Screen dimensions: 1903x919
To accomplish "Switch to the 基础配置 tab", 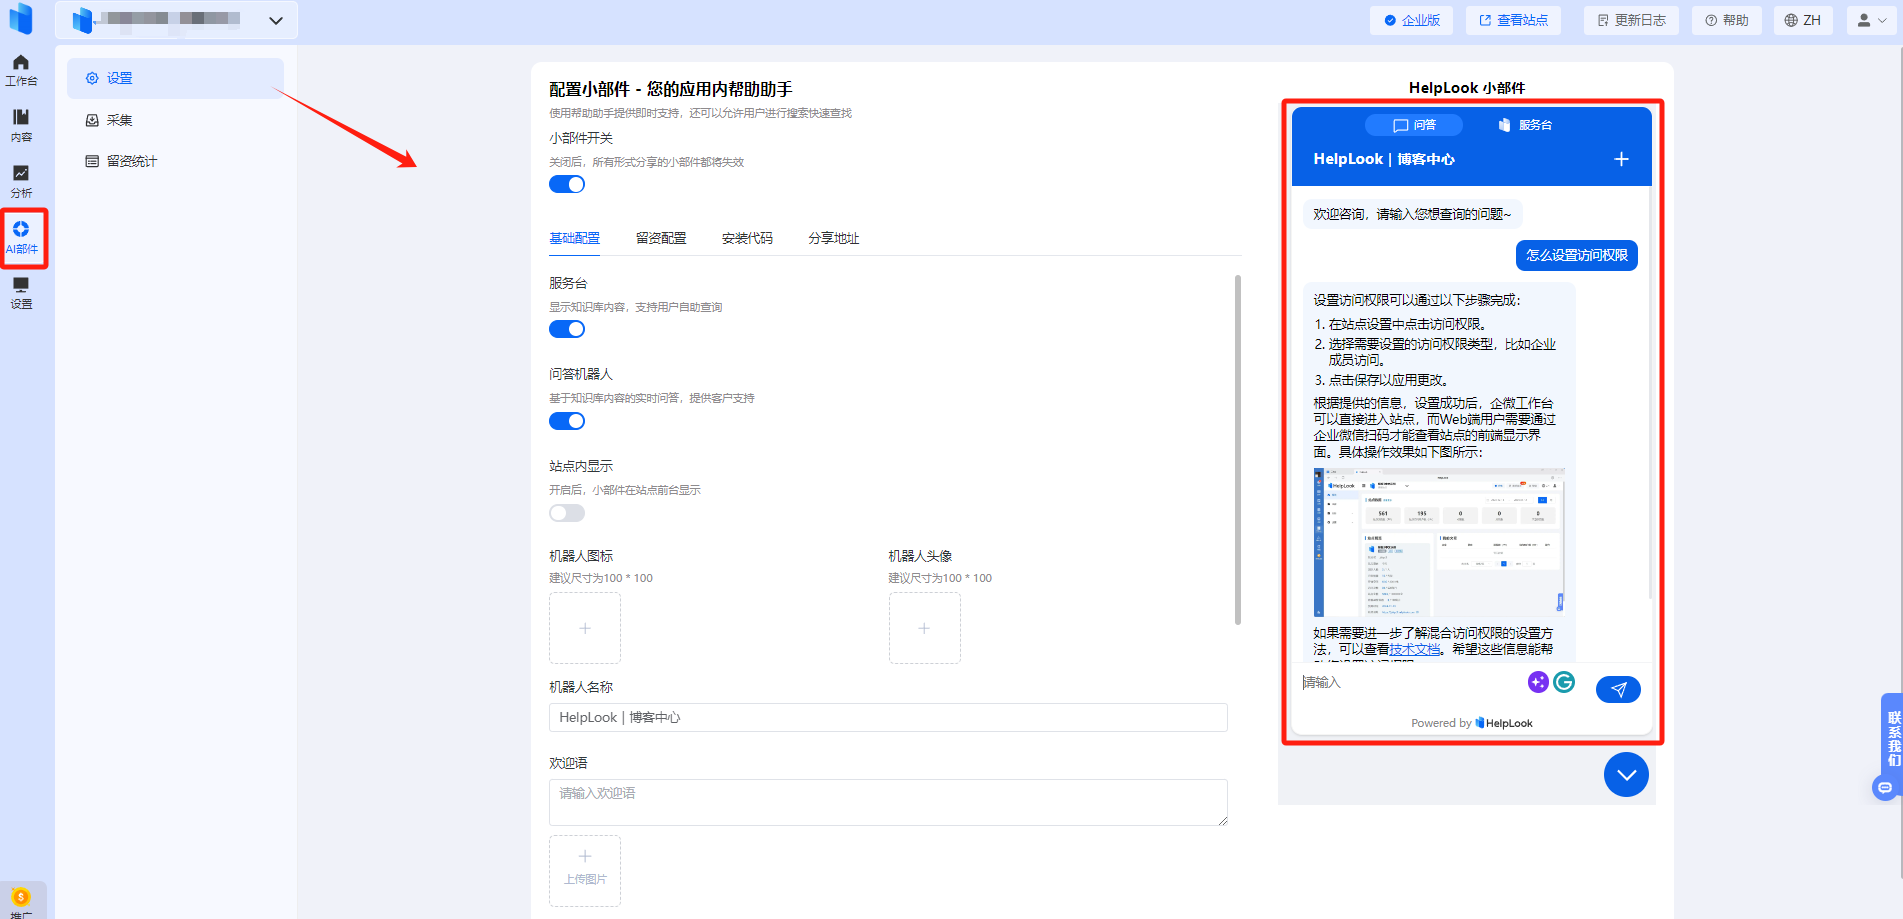I will click(575, 238).
